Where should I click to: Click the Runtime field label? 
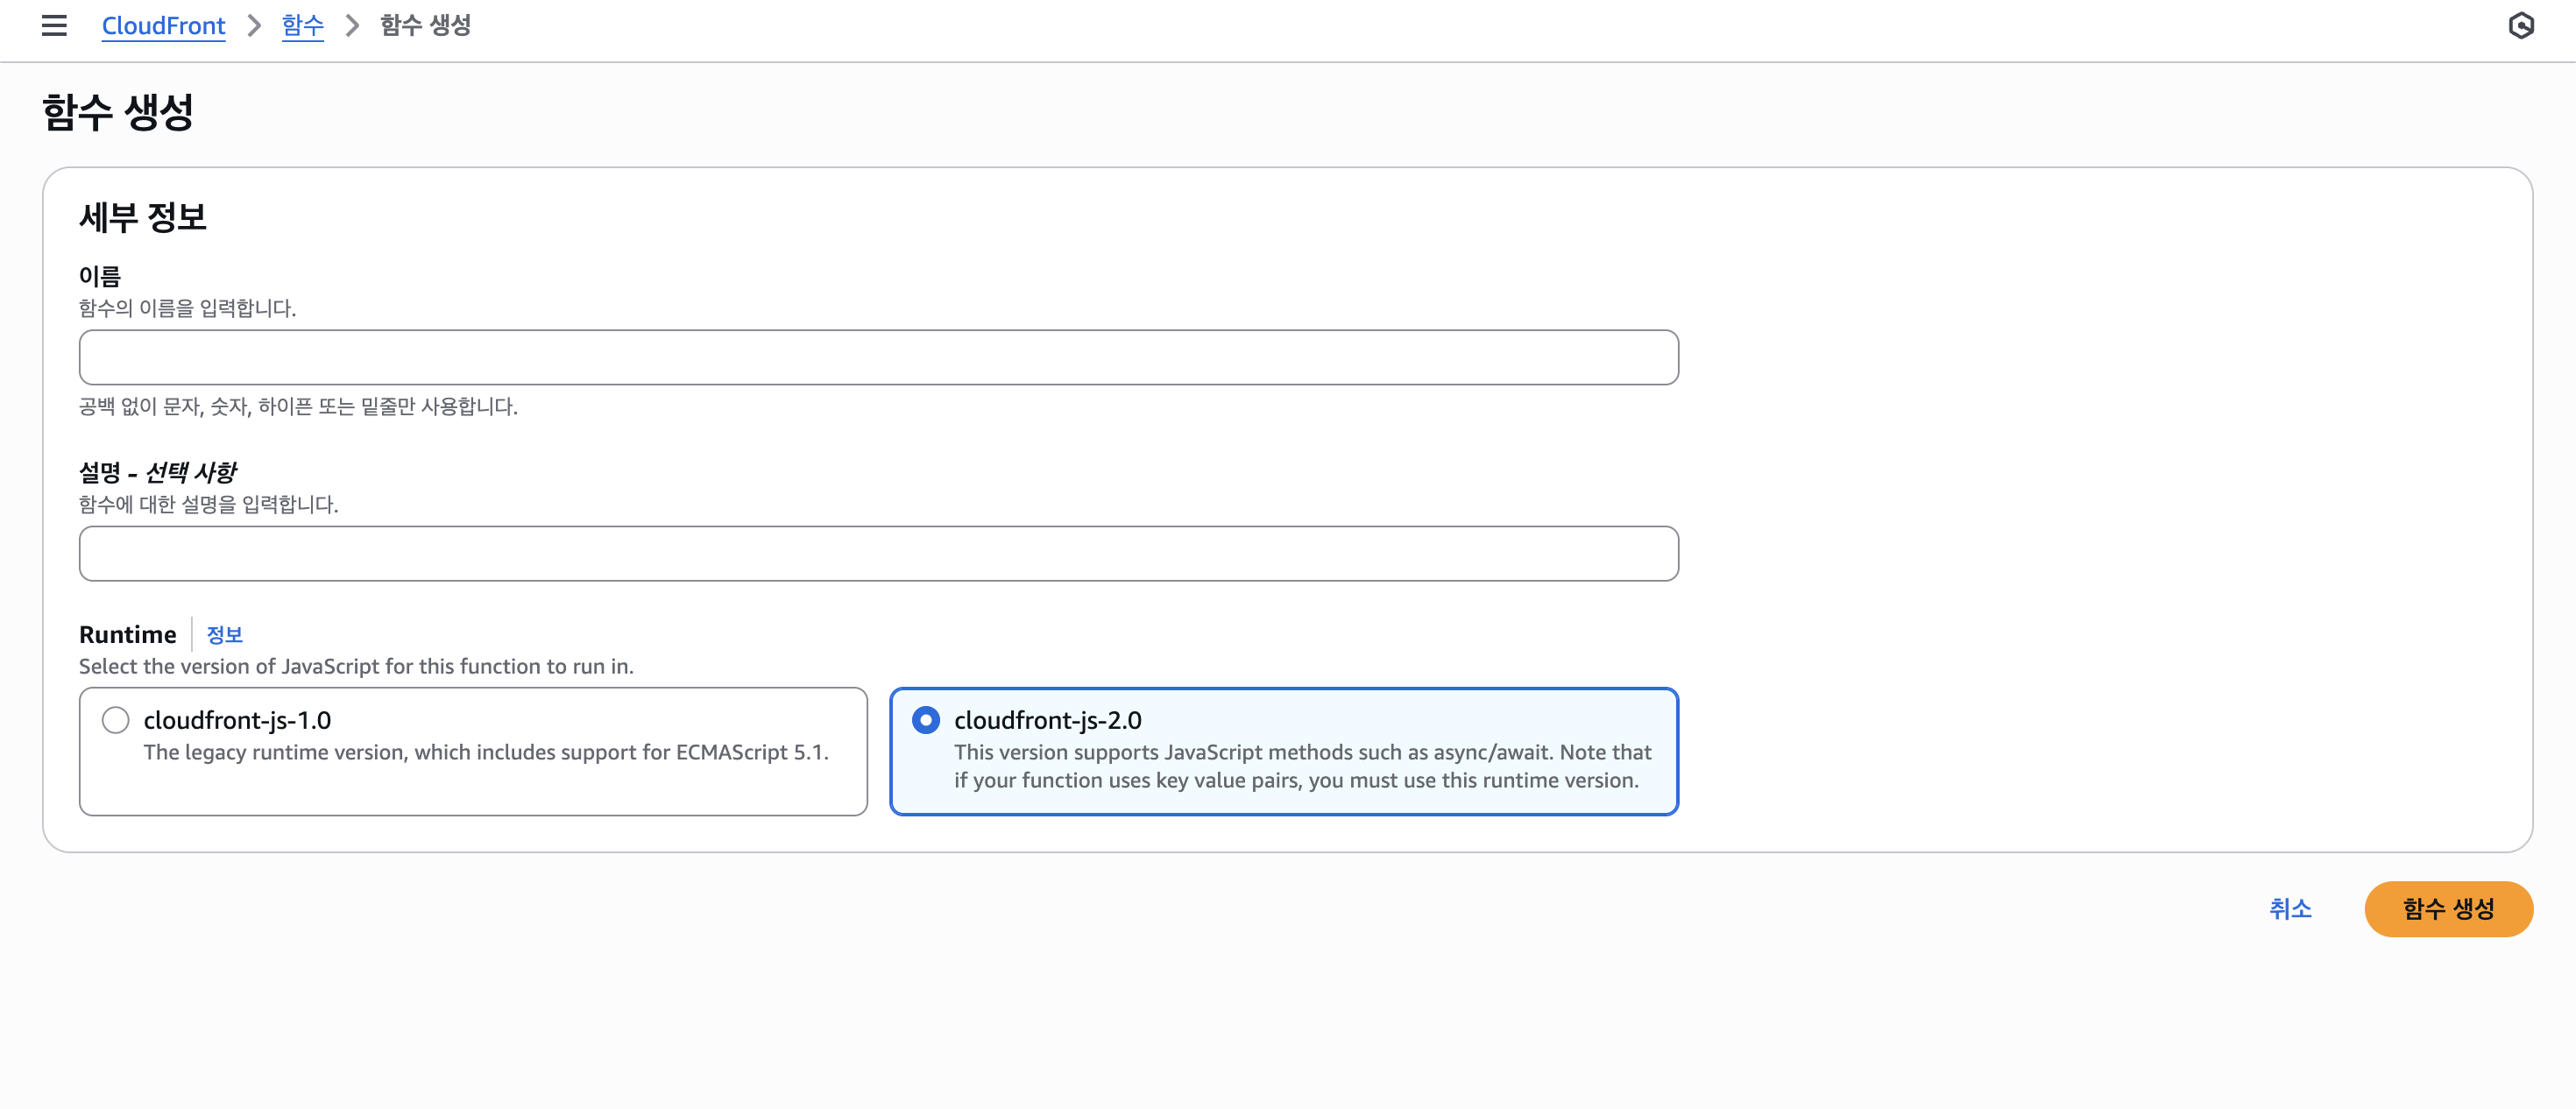point(127,634)
